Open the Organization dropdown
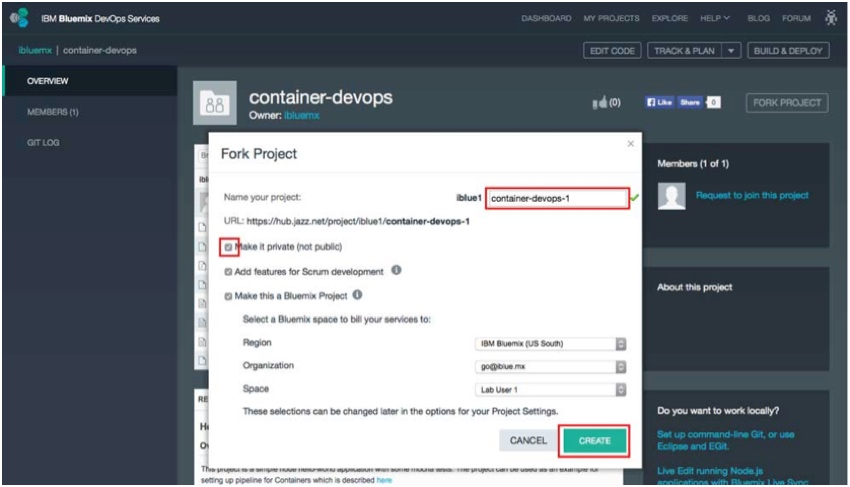850x487 pixels. (550, 367)
